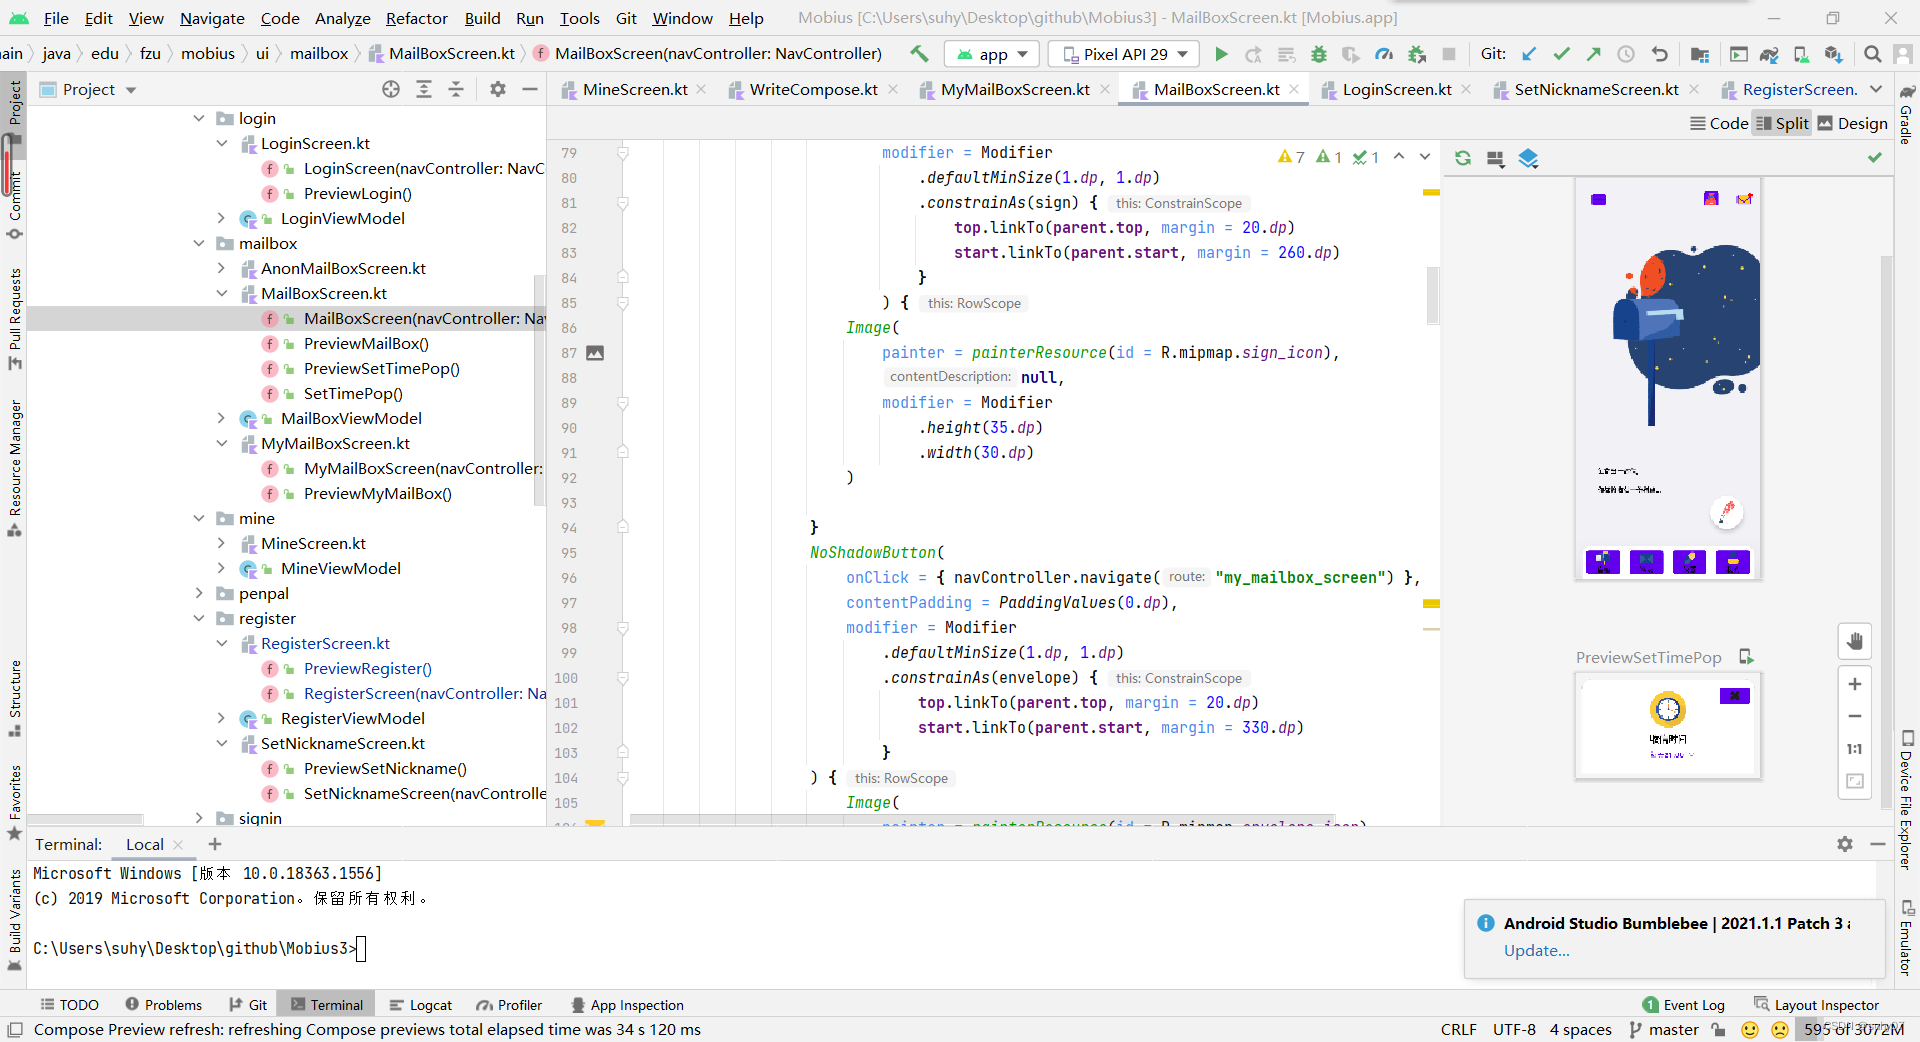Toggle the Gradle tool window
This screenshot has width=1920, height=1042.
point(1906,115)
